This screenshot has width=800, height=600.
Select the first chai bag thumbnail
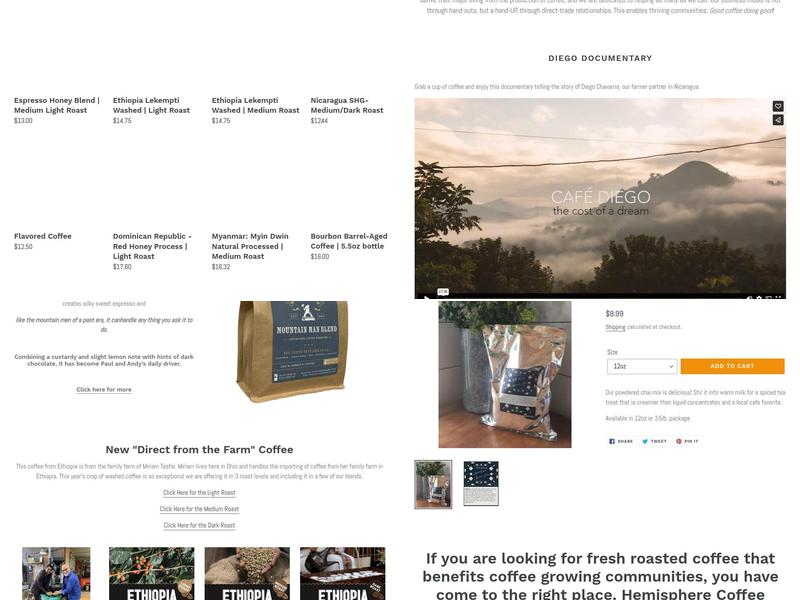click(x=433, y=484)
